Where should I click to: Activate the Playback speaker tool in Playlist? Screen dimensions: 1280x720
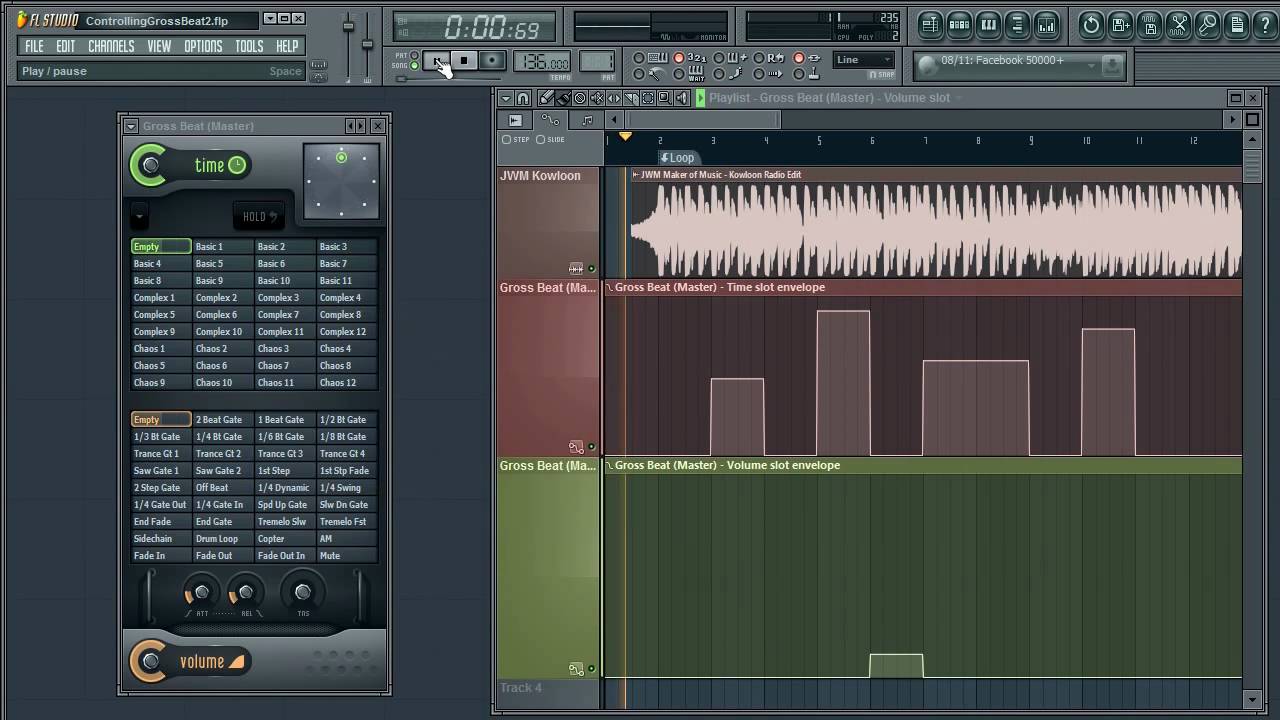682,98
